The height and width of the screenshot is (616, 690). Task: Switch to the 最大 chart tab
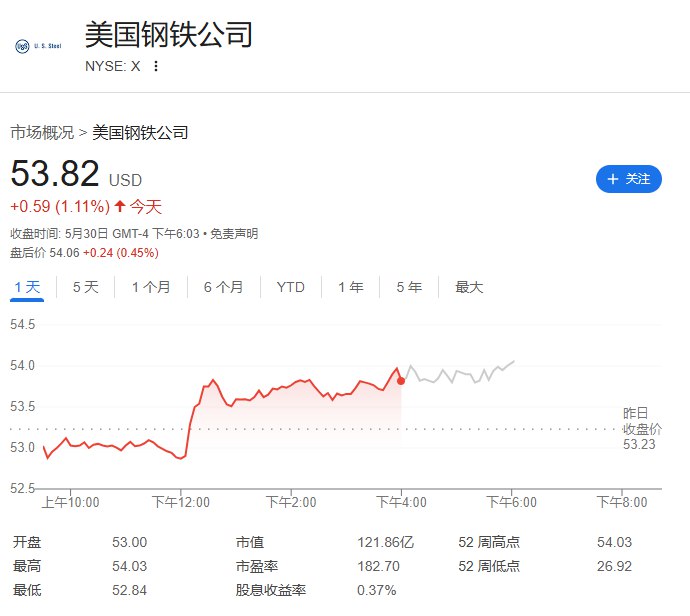pos(469,287)
